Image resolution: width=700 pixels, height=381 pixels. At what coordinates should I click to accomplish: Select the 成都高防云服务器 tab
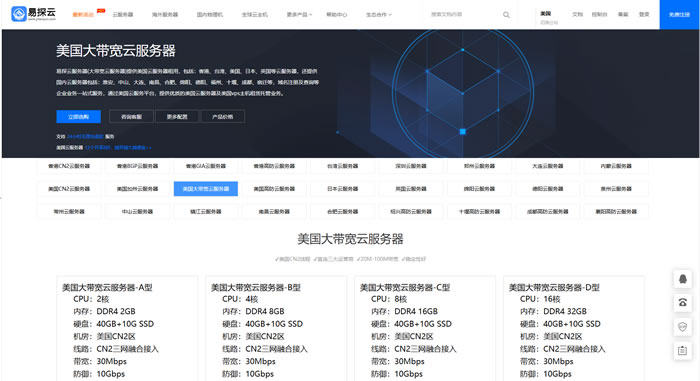coord(548,212)
